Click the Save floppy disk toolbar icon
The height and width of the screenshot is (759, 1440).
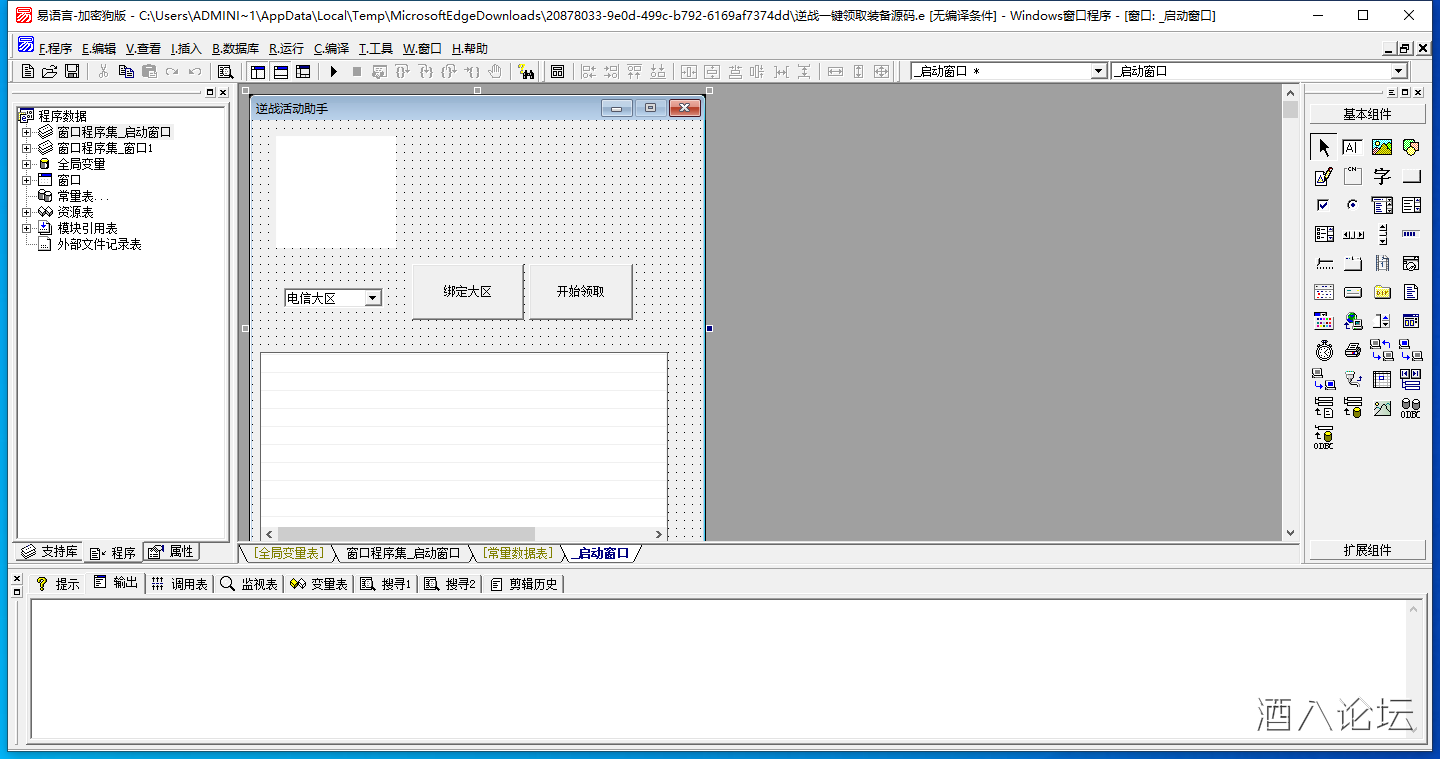coord(72,71)
